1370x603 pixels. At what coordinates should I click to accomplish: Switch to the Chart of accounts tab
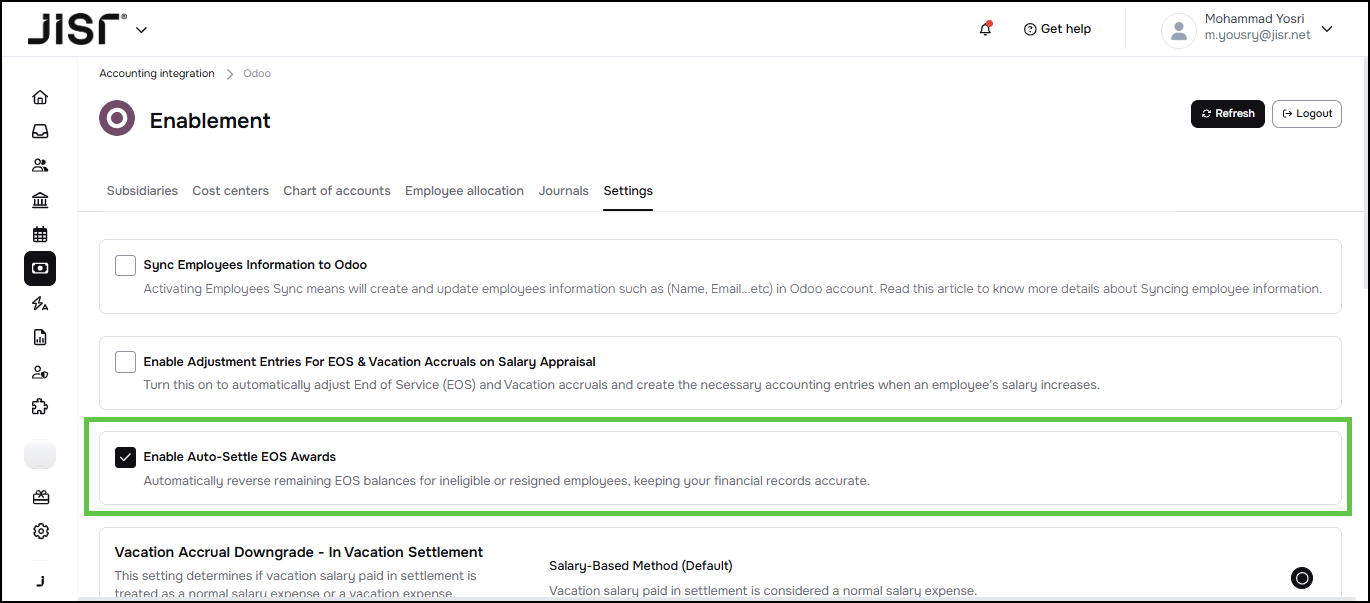pyautogui.click(x=336, y=191)
